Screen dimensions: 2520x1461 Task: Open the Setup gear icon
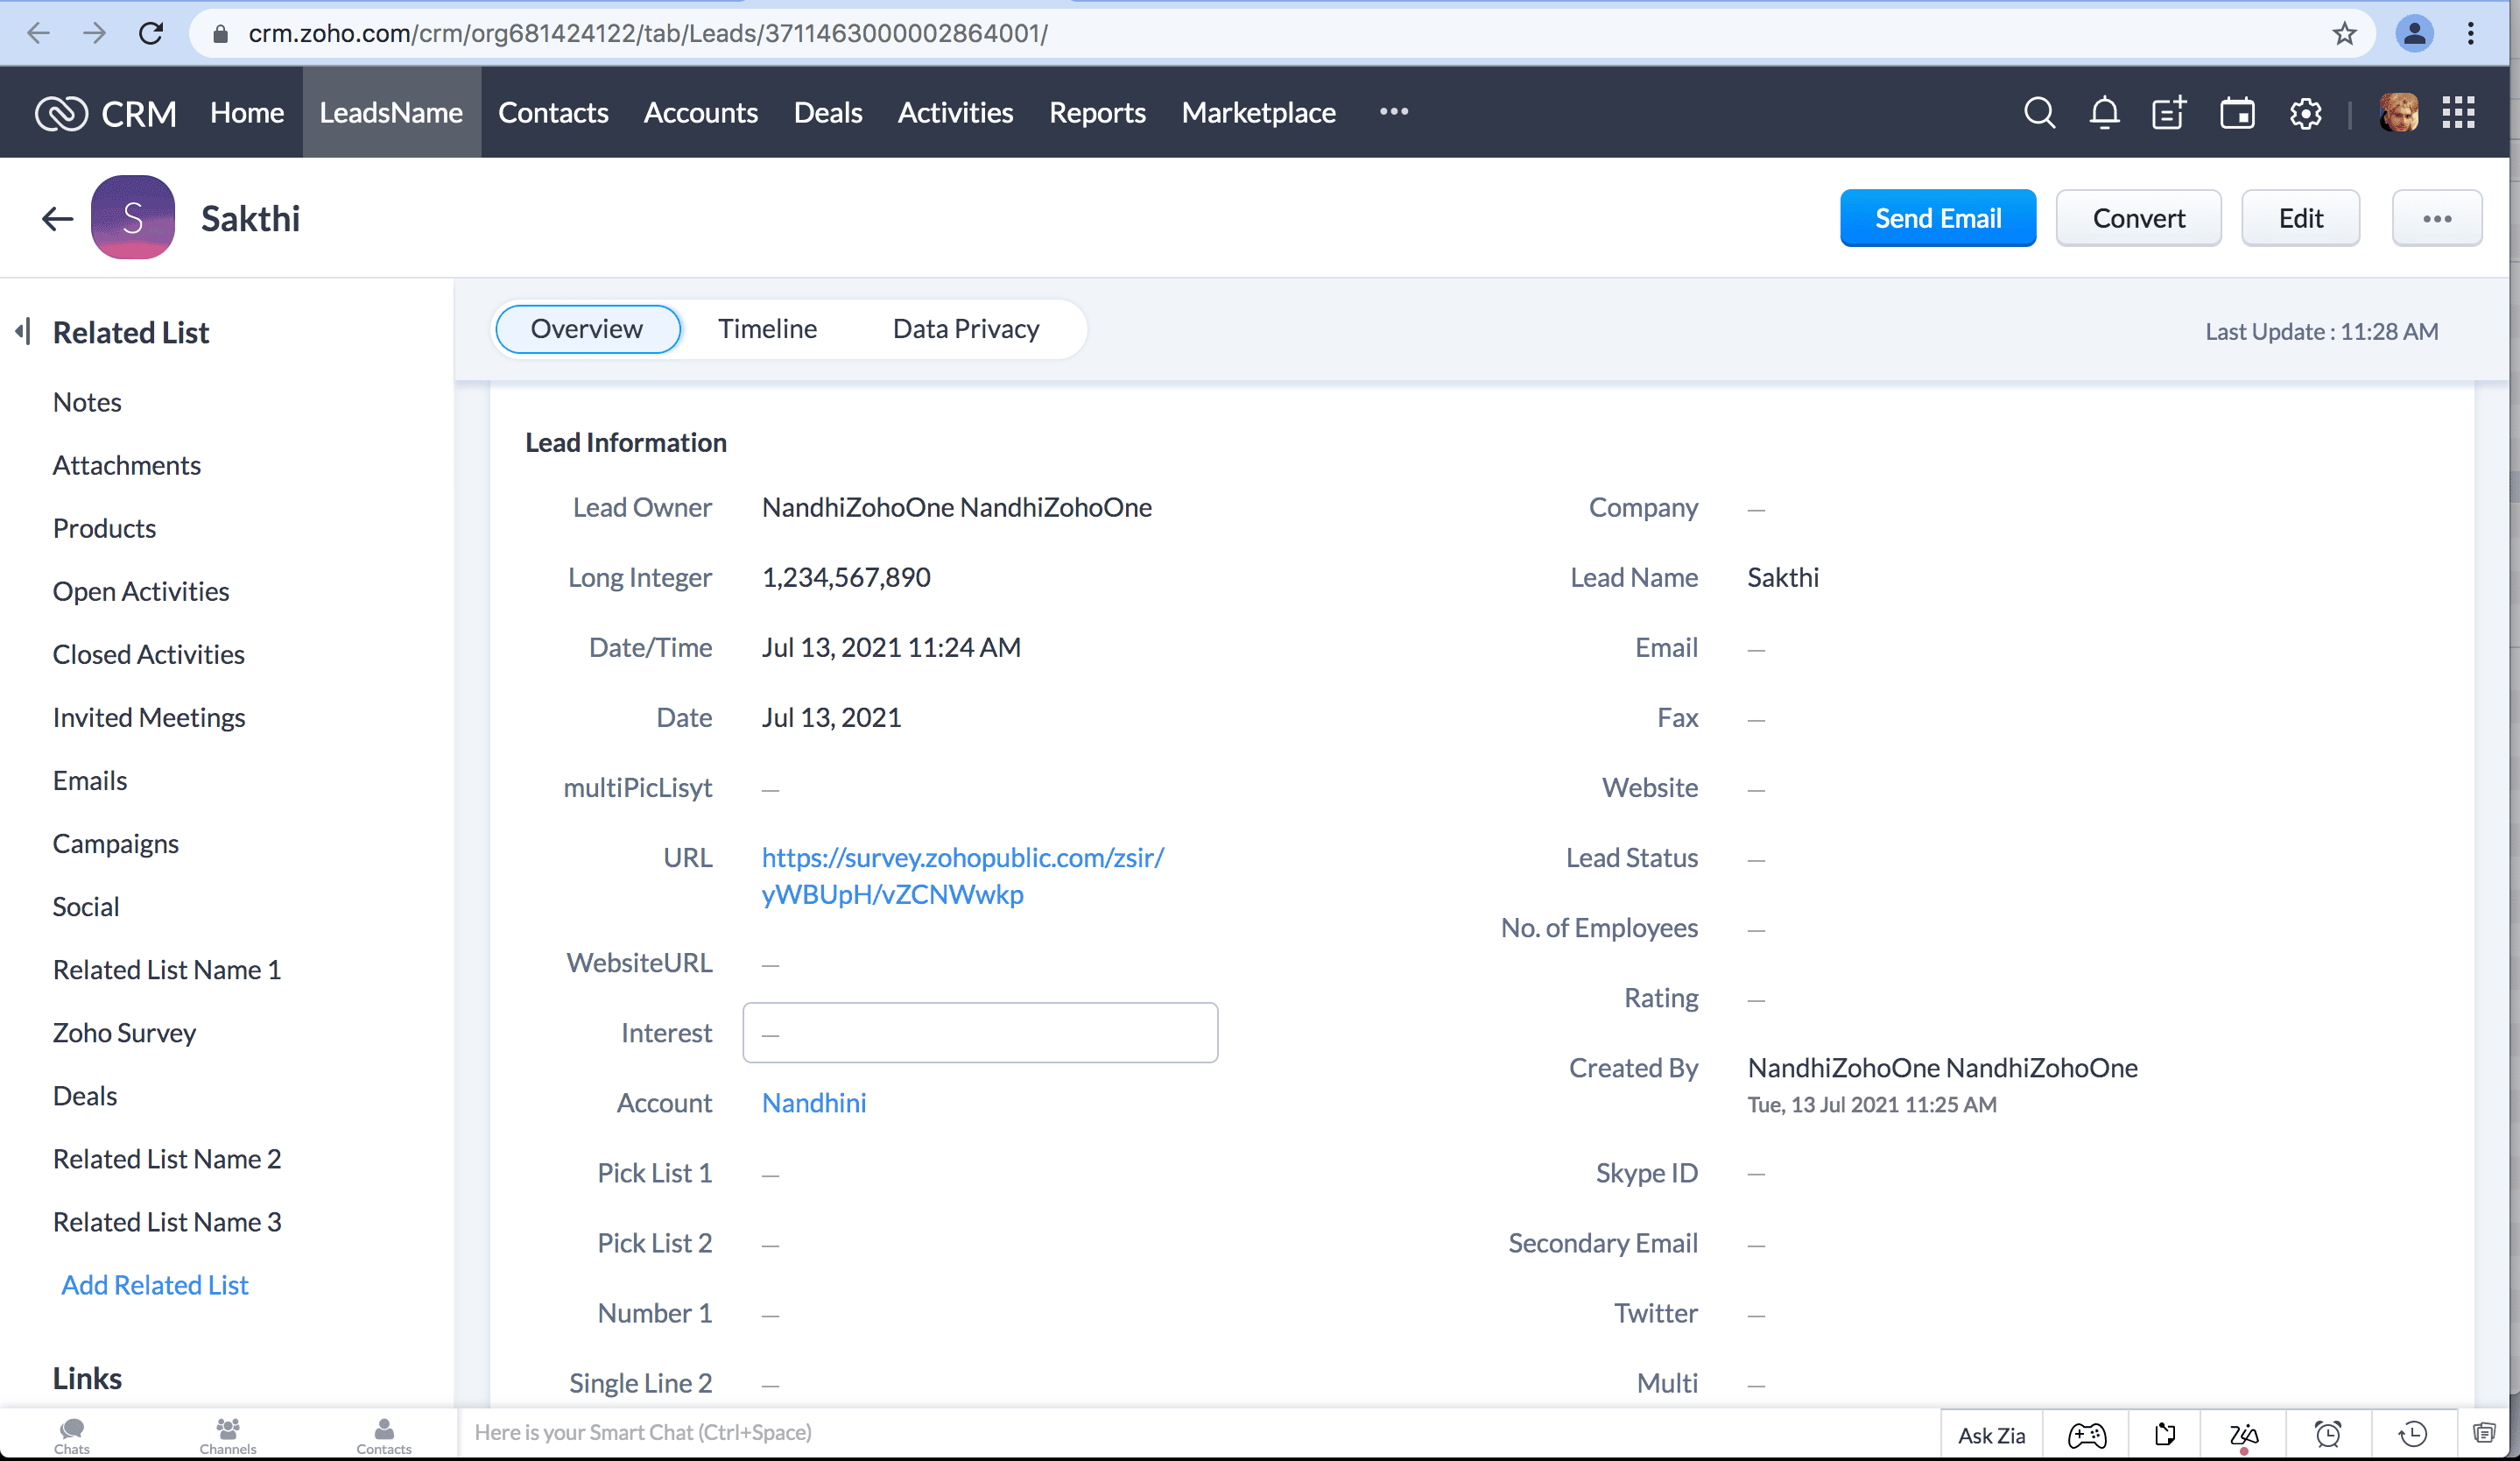coord(2305,113)
